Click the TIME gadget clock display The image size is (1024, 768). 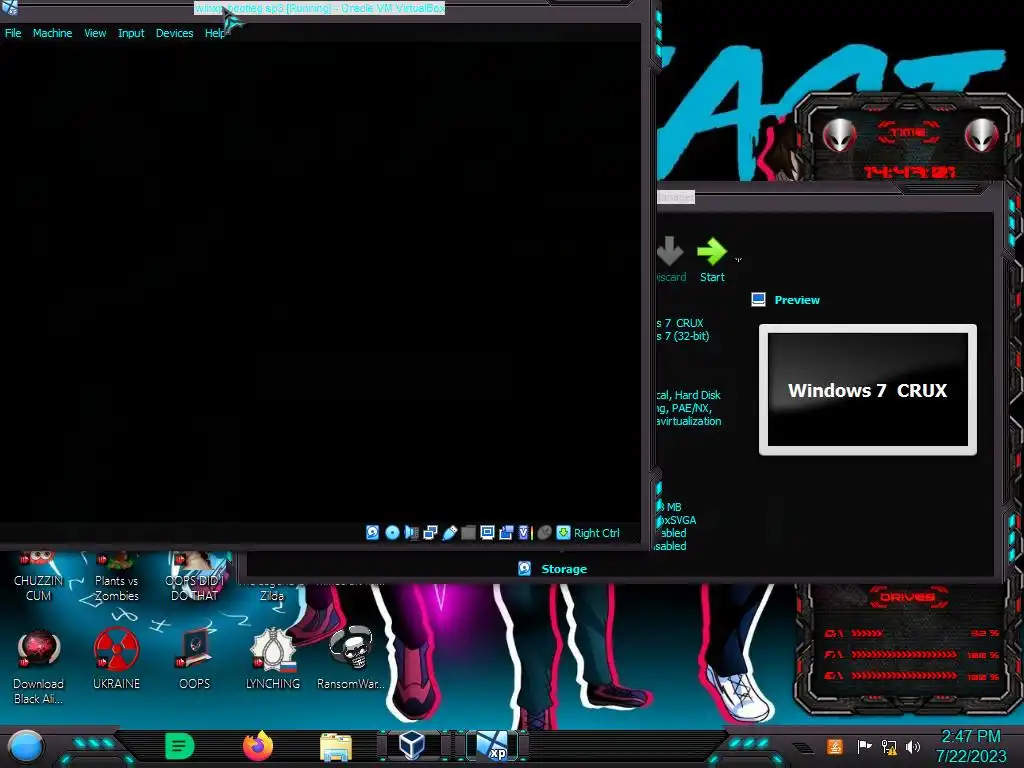pyautogui.click(x=910, y=172)
